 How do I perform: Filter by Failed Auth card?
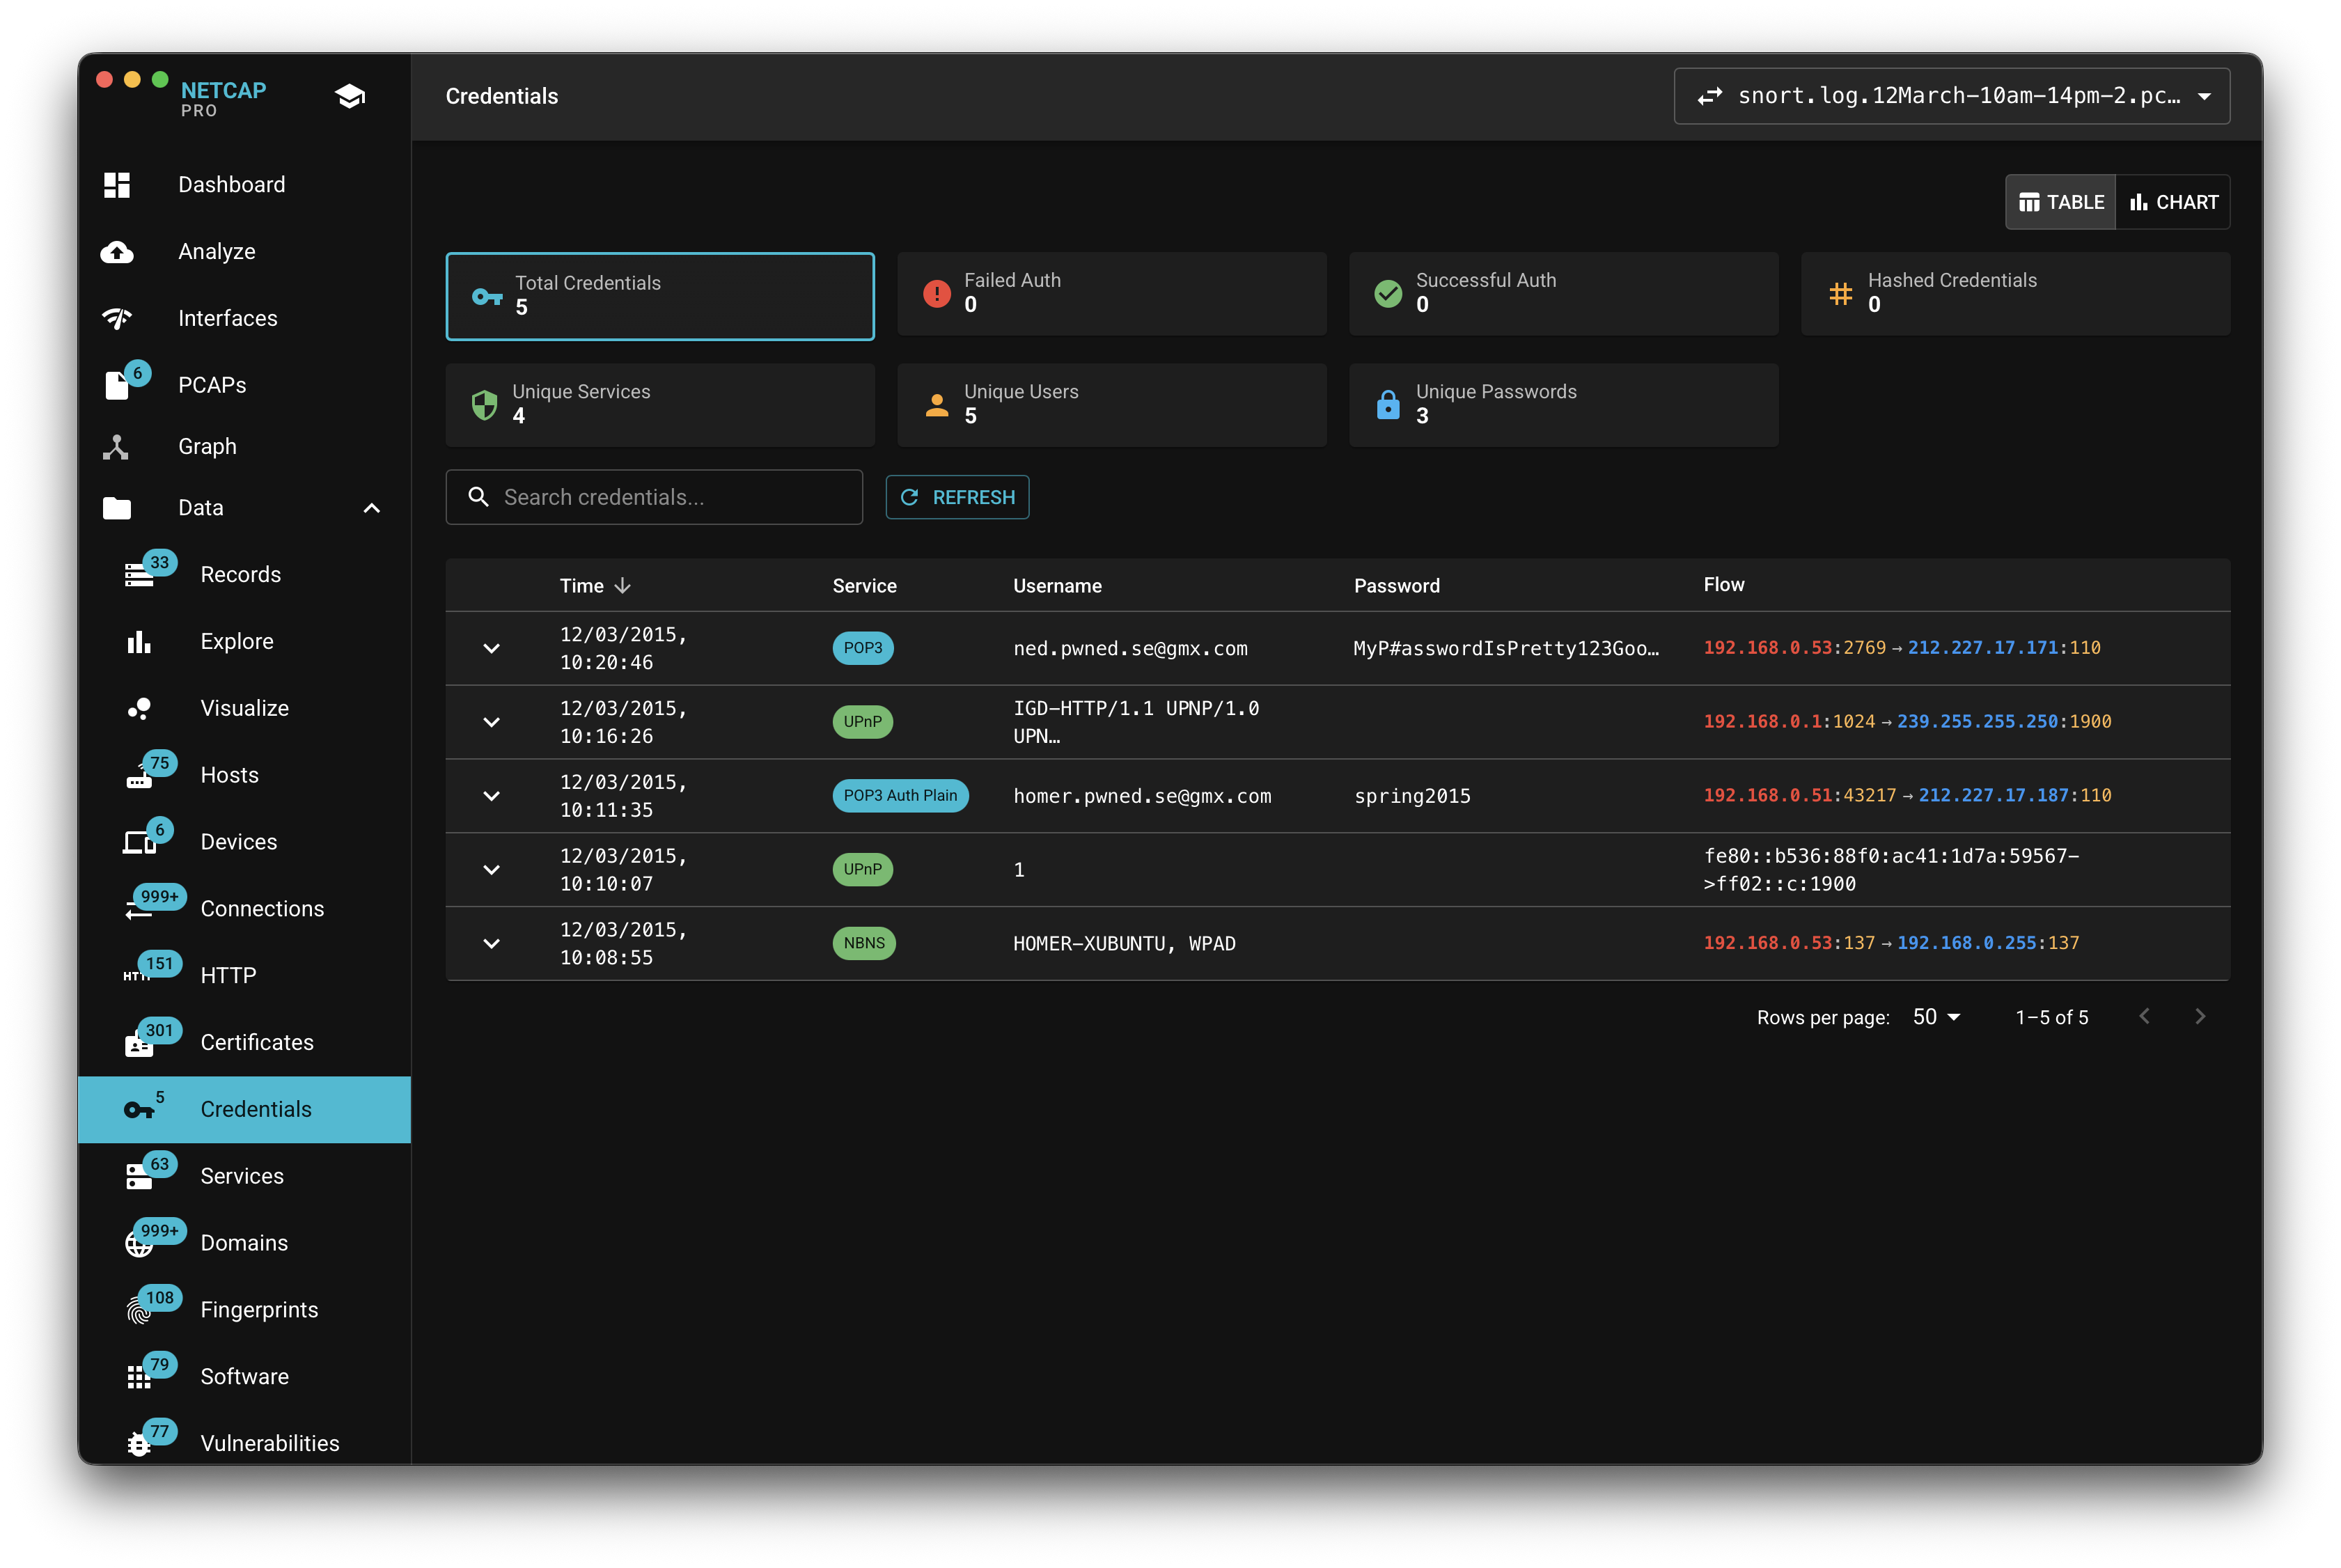click(x=1112, y=294)
